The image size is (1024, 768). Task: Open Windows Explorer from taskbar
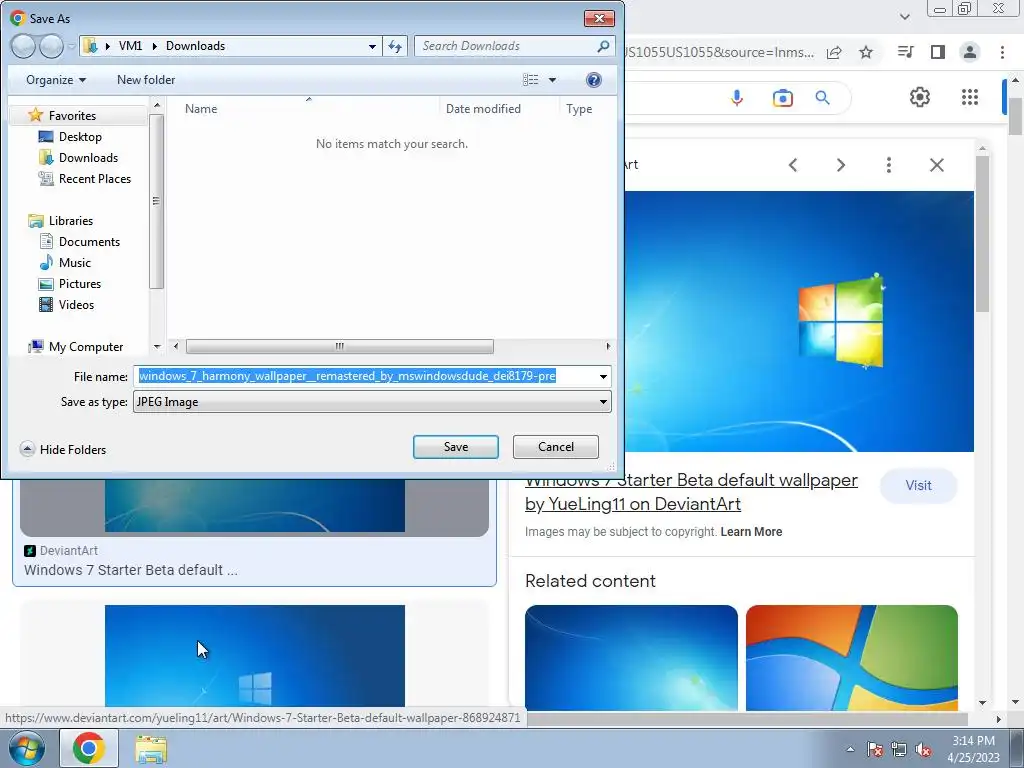[x=151, y=749]
